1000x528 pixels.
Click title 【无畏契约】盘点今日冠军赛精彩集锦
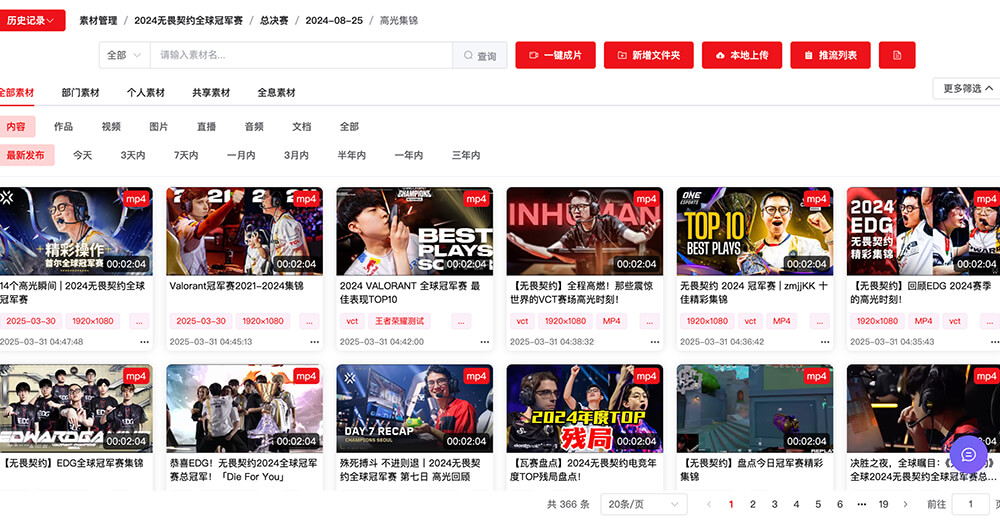[x=751, y=470]
